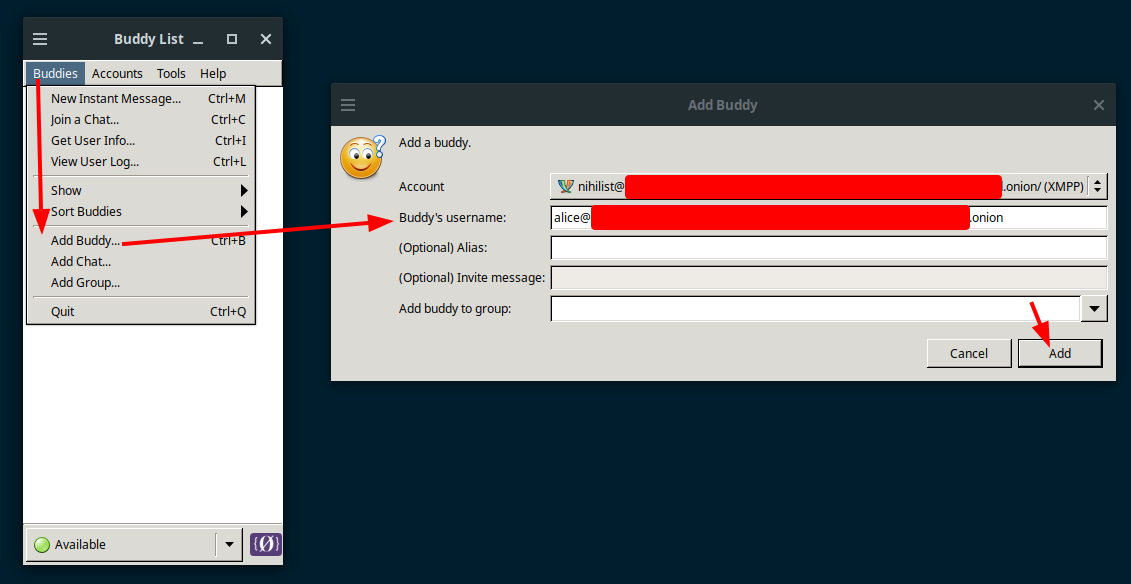Choose Add Group menu entry
The height and width of the screenshot is (584, 1131).
(x=141, y=283)
